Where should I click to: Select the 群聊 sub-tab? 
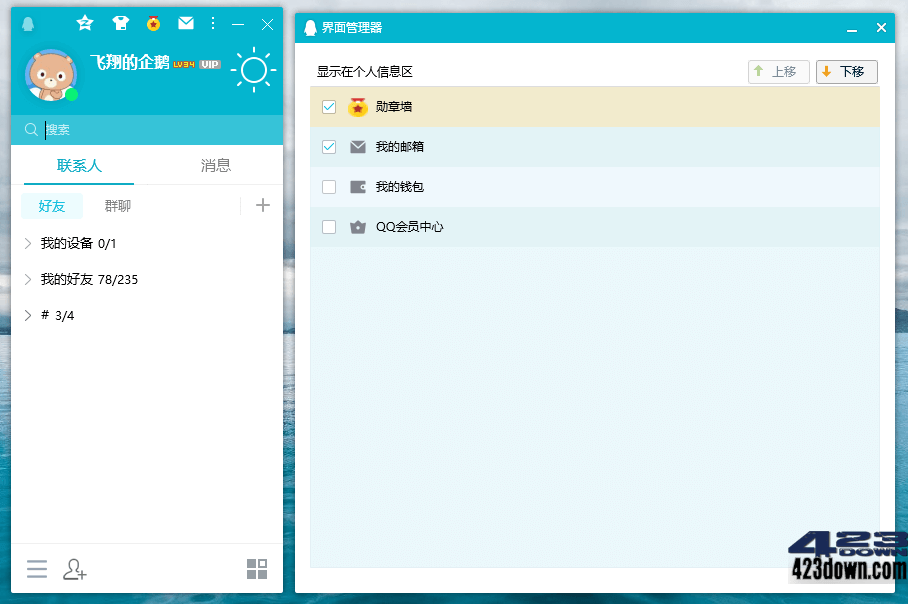(118, 206)
